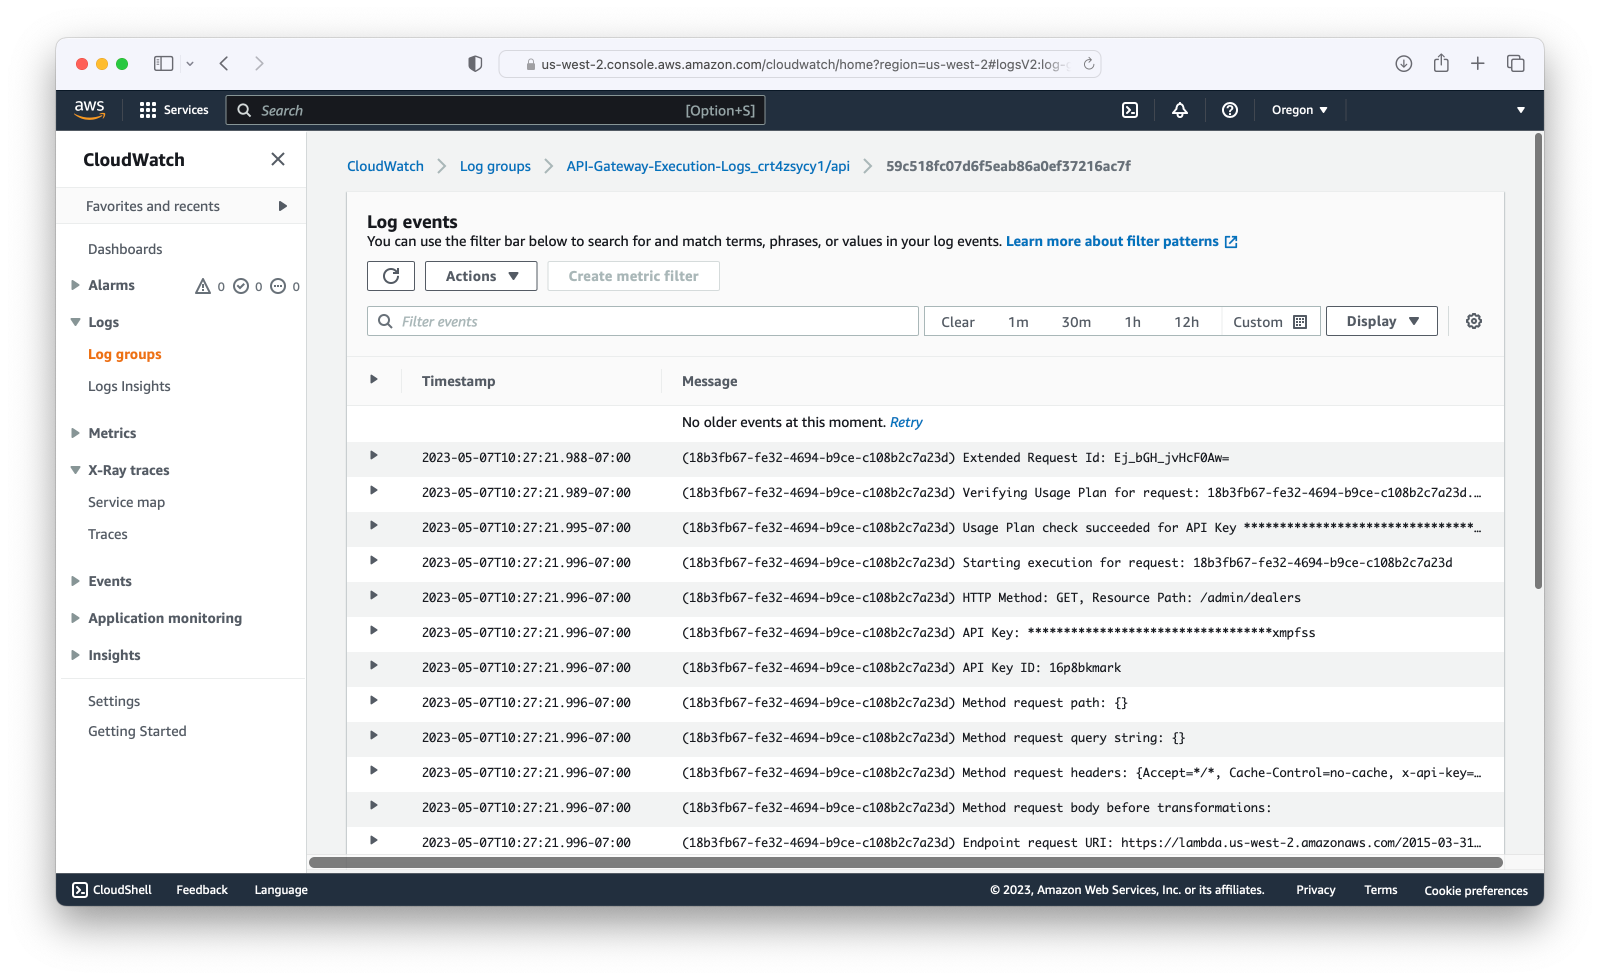Select the 1h time range
This screenshot has width=1600, height=980.
pos(1132,322)
